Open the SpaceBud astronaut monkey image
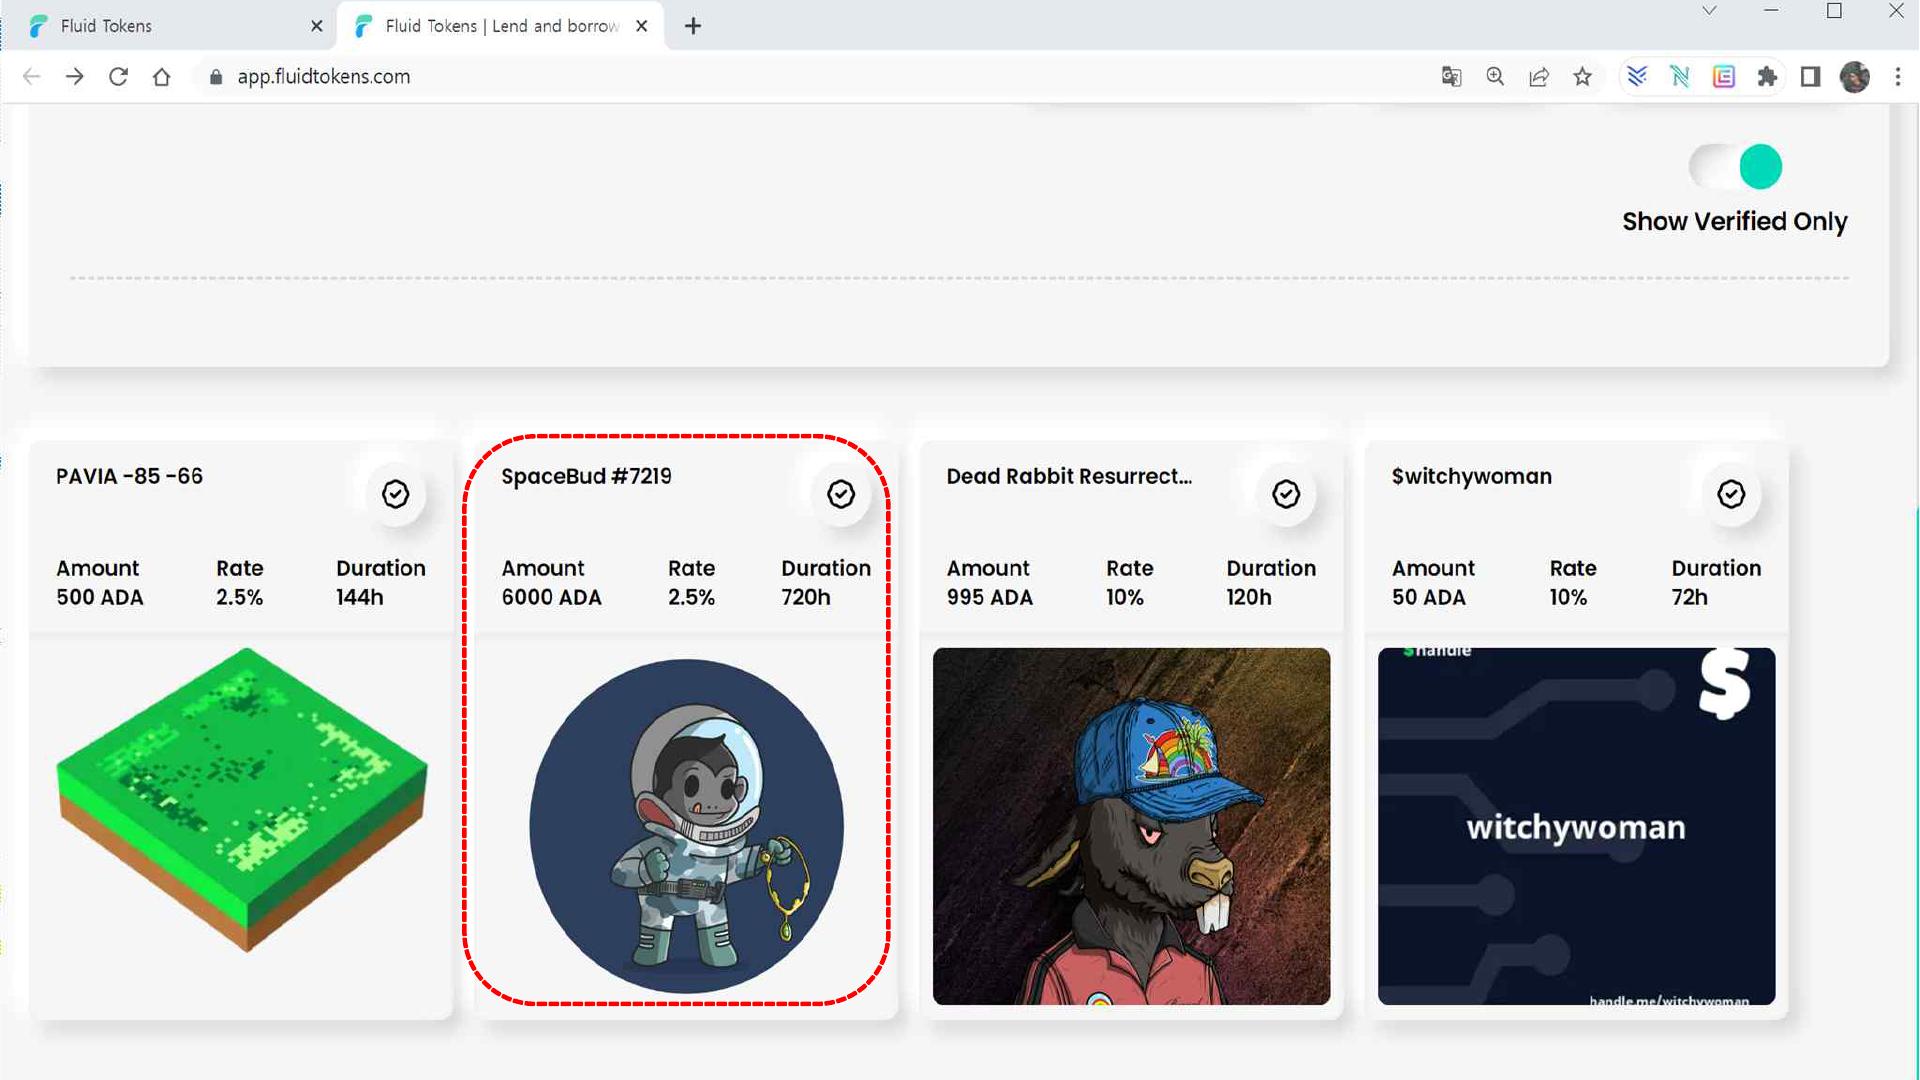 tap(686, 826)
